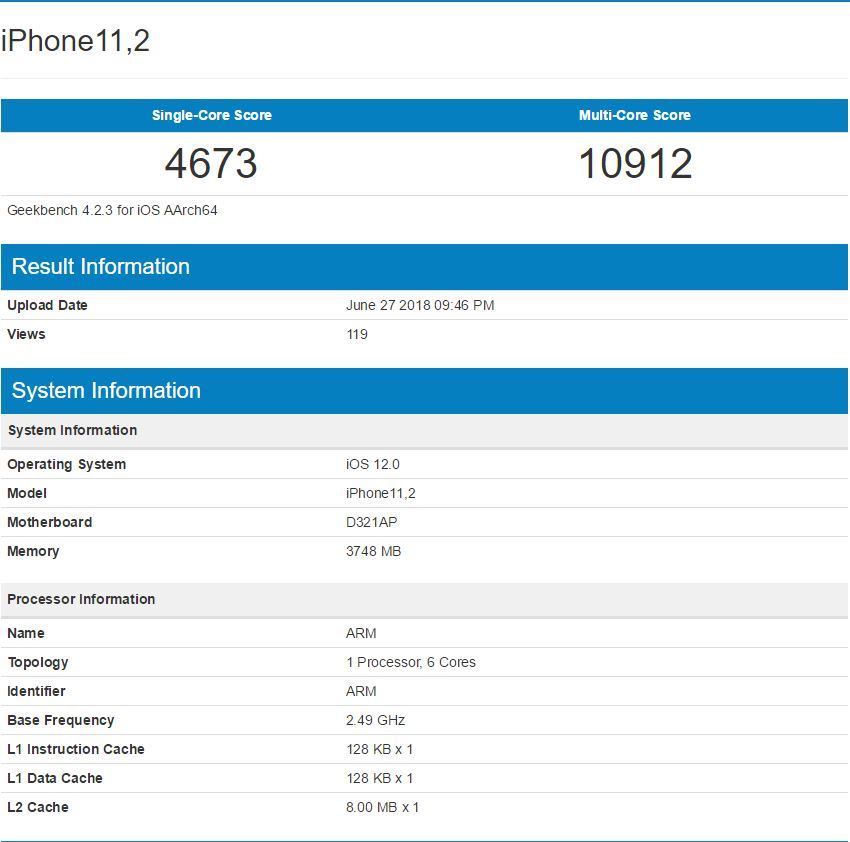Select the gray System Information subheader
Viewport: 850px width, 842px height.
[x=424, y=430]
